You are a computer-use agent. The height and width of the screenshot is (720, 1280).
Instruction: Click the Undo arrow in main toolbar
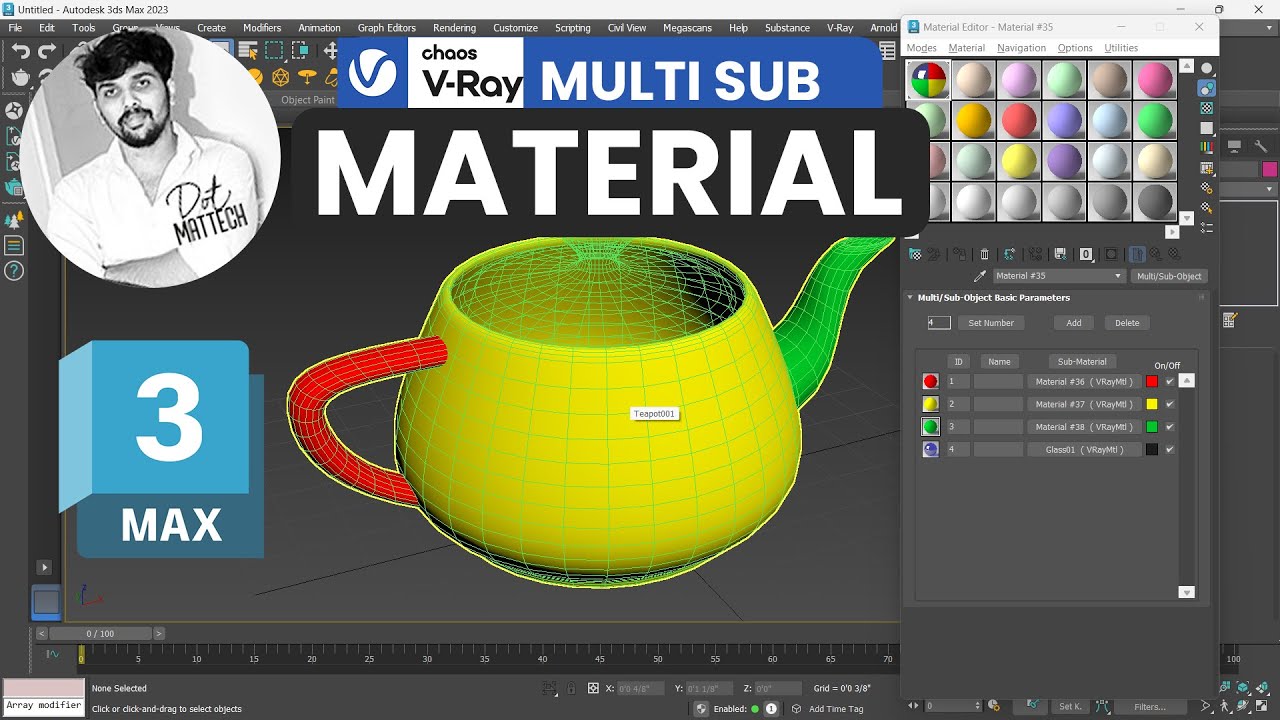20,51
